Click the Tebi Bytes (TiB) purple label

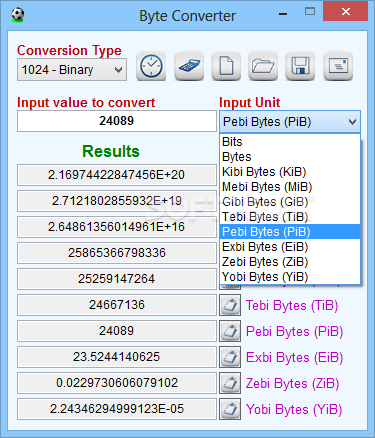tap(292, 305)
